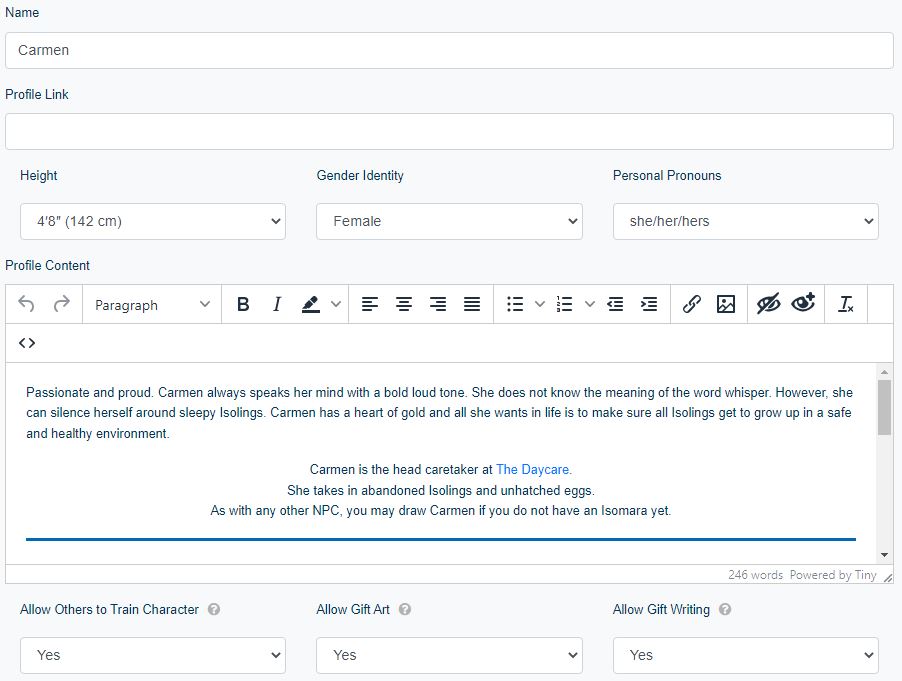Clear formatting from selected text
This screenshot has width=902, height=681.
[x=846, y=305]
